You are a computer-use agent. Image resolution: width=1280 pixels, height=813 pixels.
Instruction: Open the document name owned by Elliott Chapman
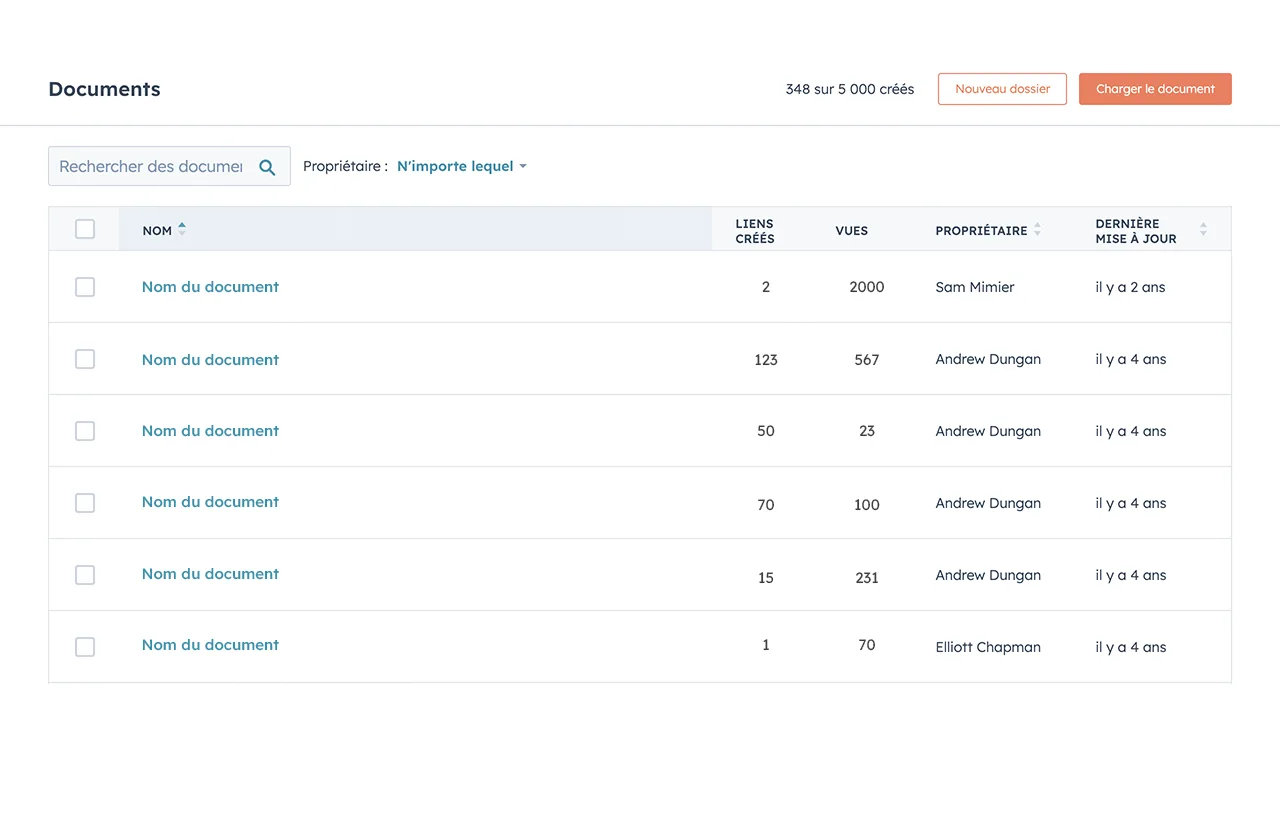[210, 645]
